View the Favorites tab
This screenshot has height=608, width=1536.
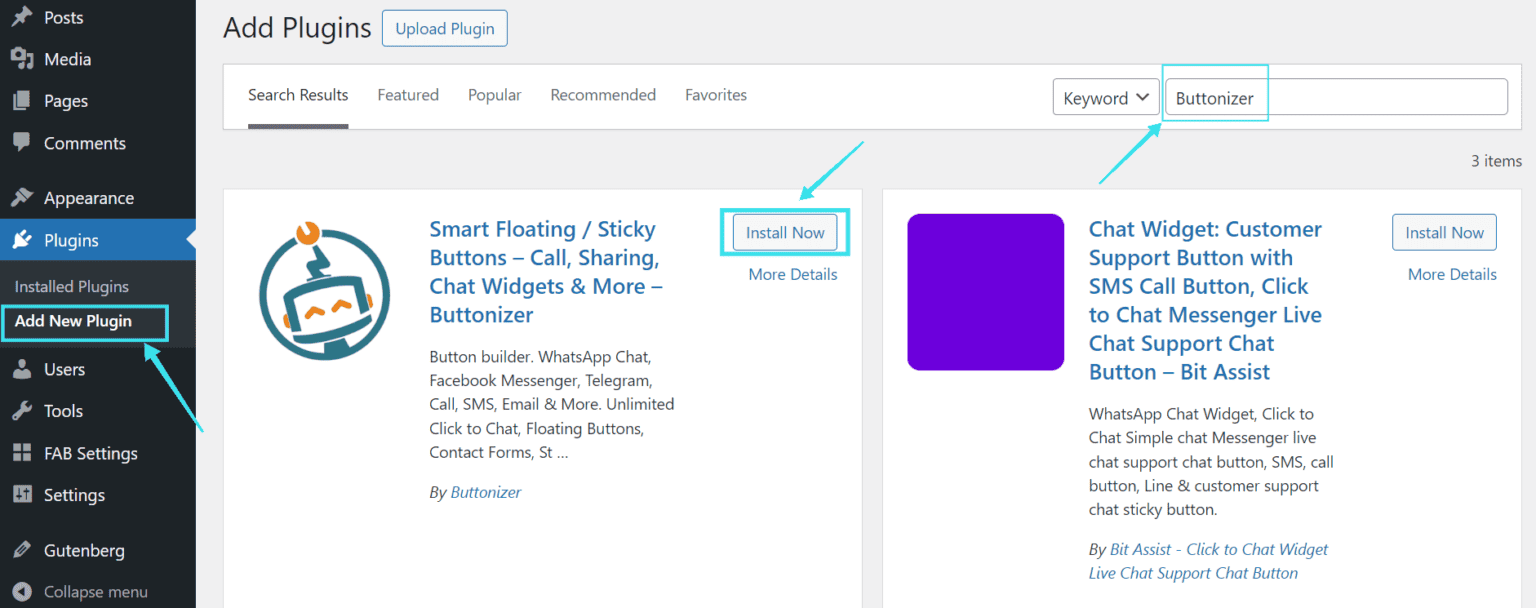(x=716, y=95)
